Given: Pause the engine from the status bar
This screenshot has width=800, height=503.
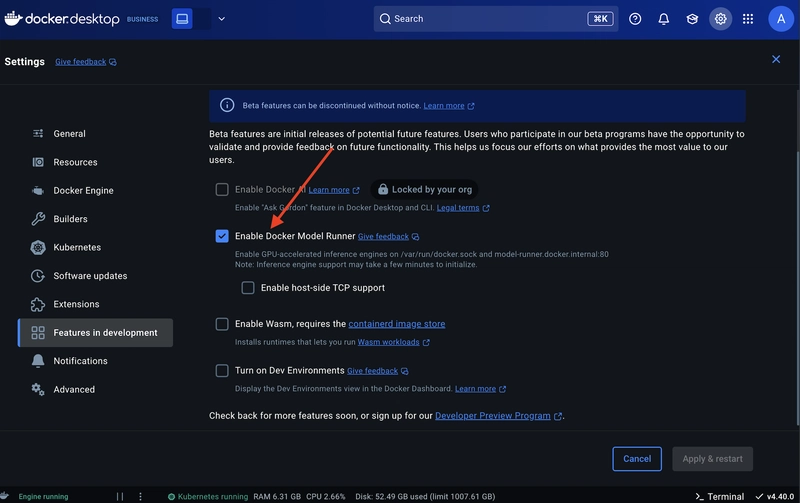Looking at the screenshot, I should point(120,496).
